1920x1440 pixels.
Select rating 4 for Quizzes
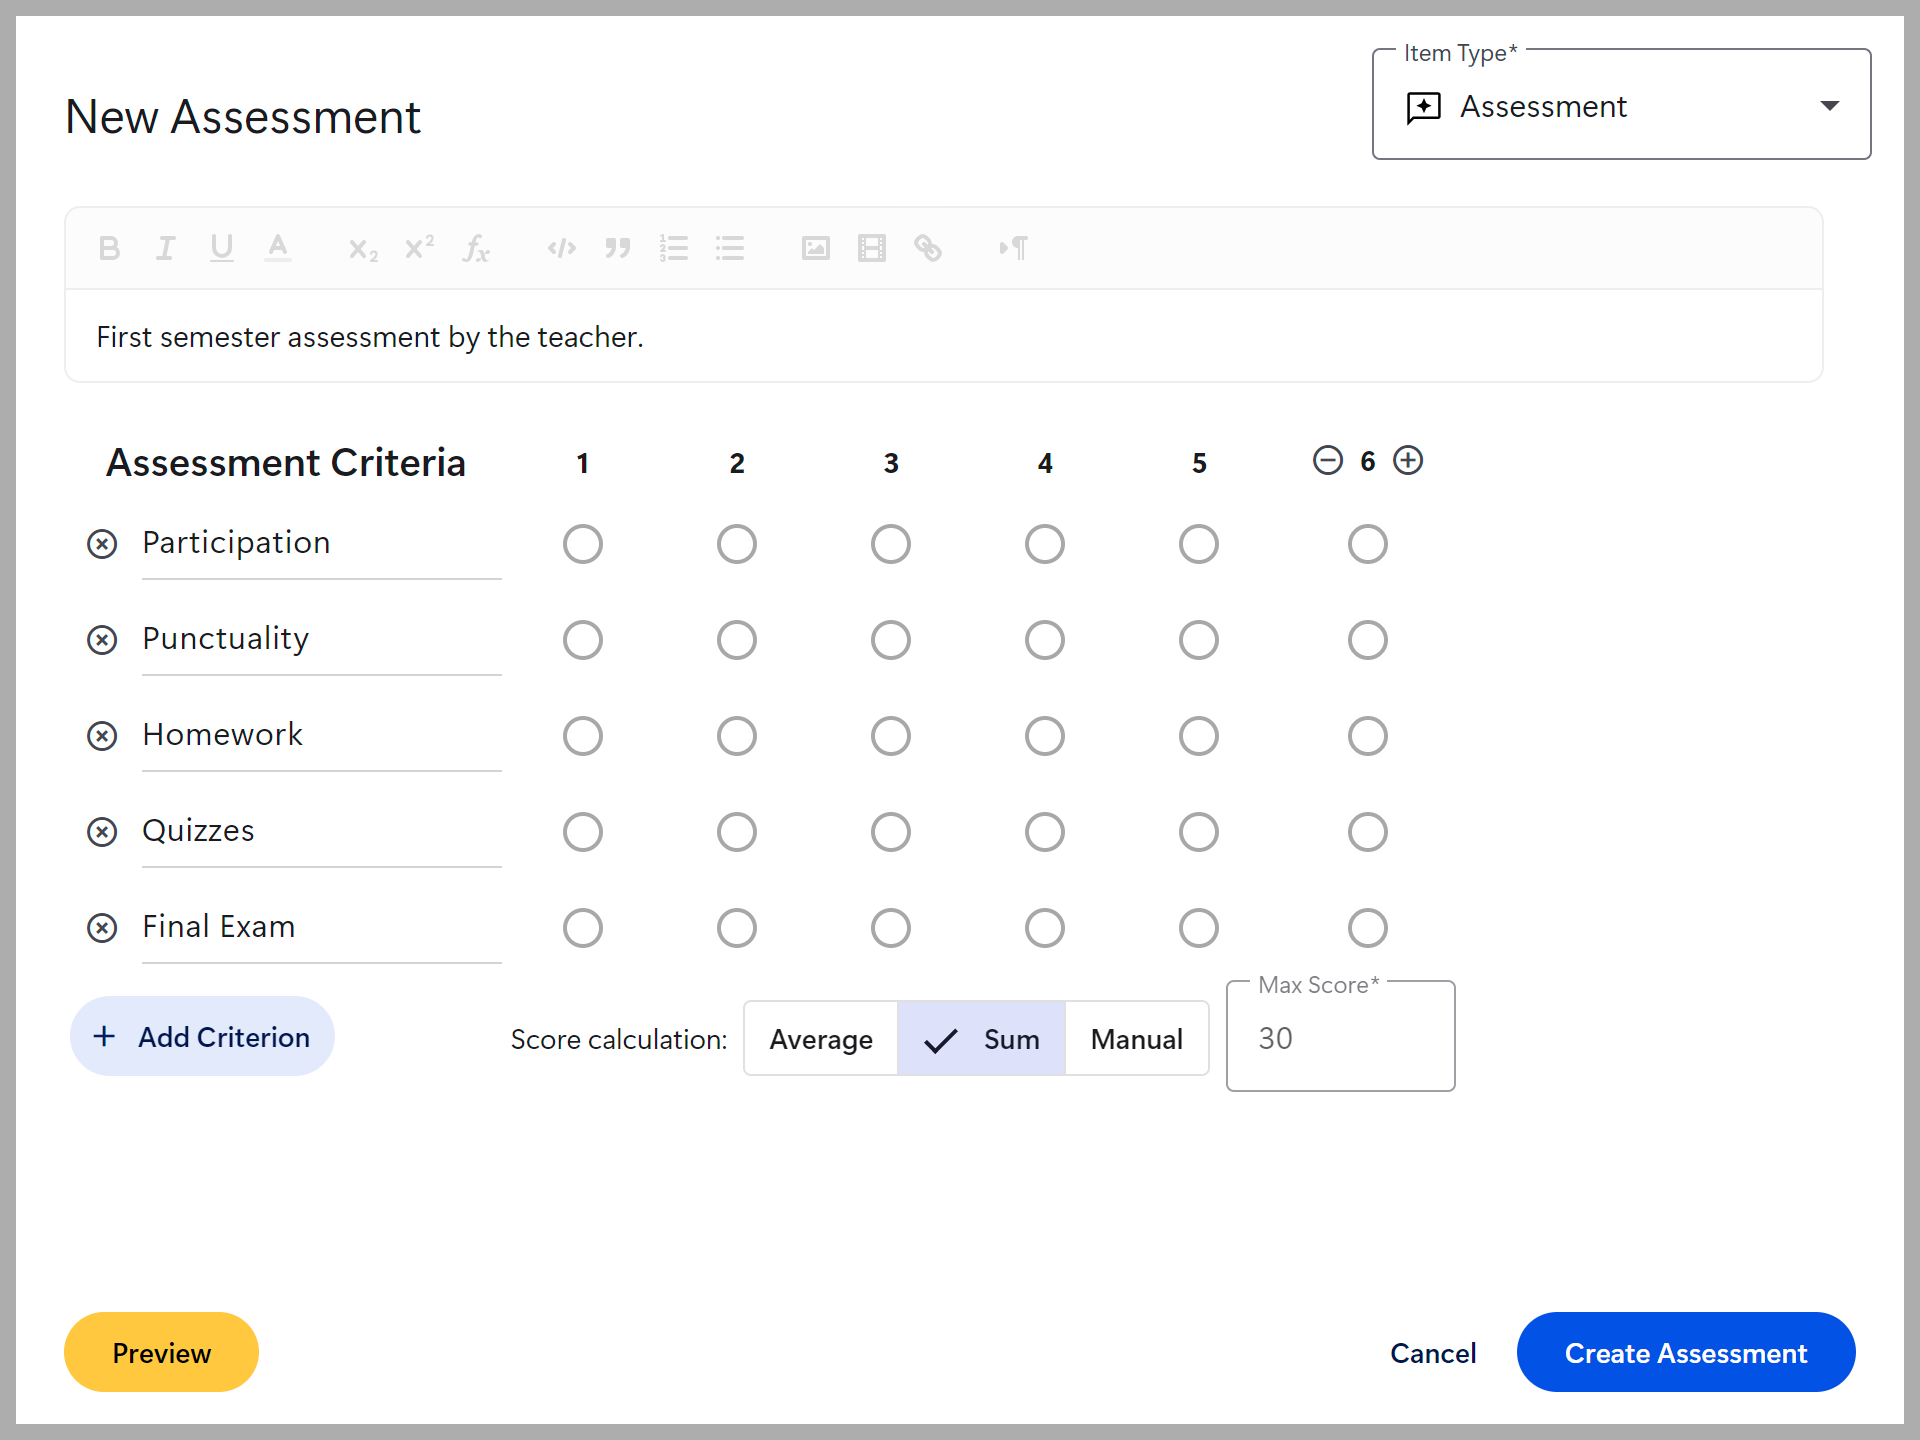[x=1045, y=832]
